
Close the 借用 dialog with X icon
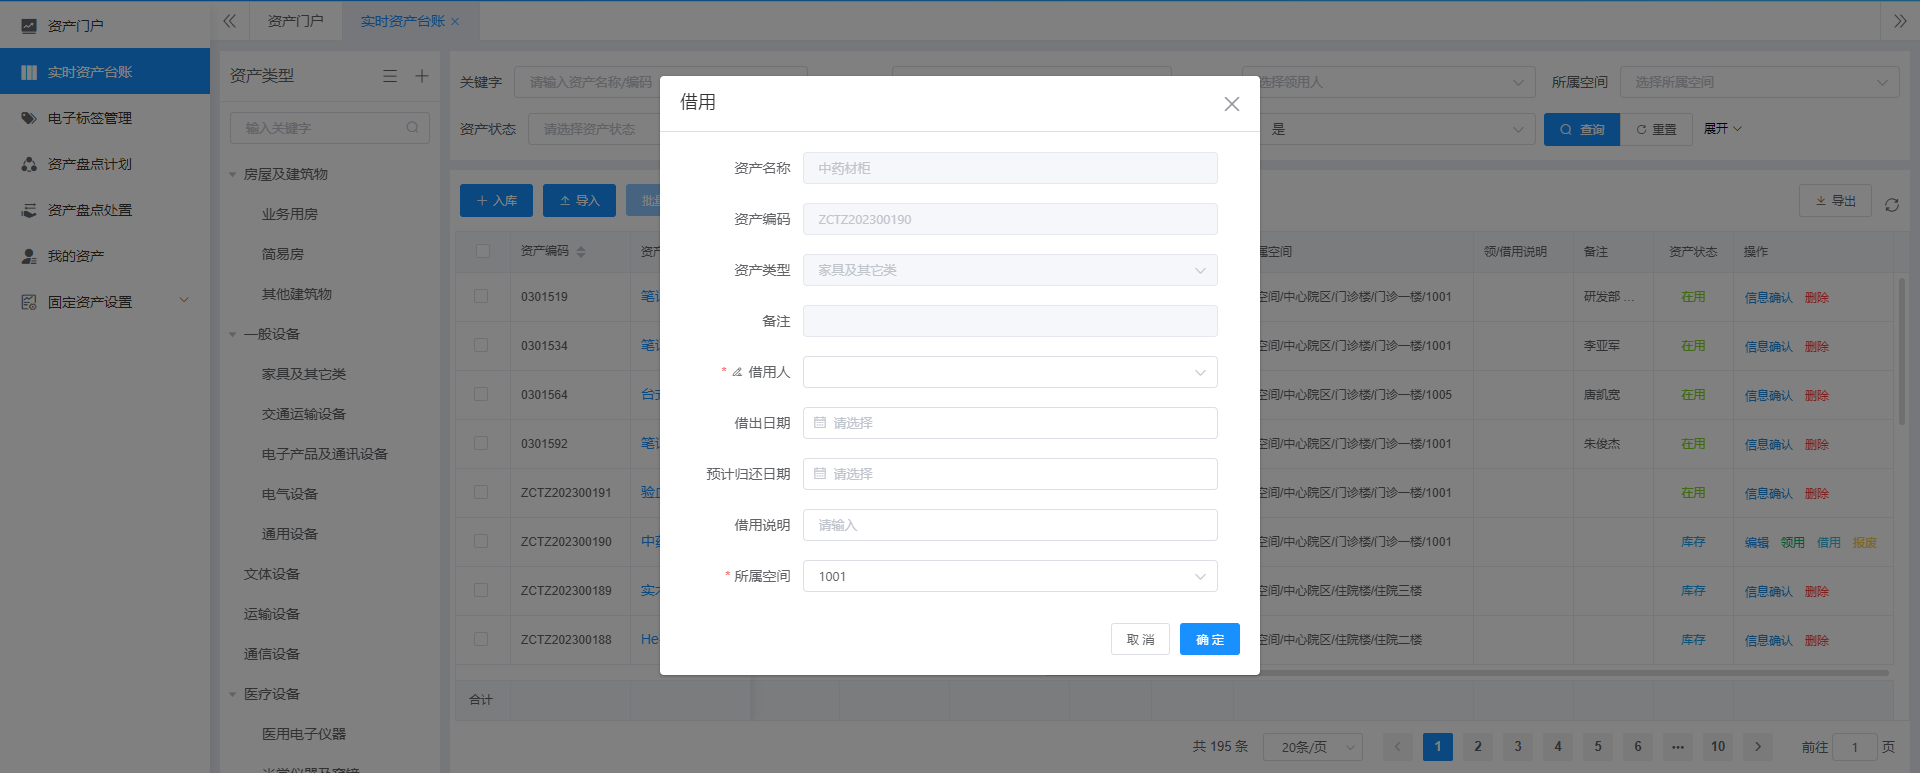tap(1231, 104)
